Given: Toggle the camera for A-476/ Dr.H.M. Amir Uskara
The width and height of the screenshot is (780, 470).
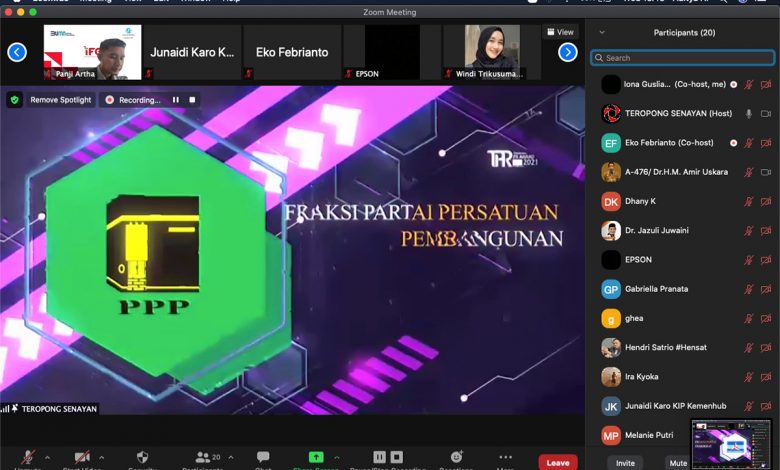Looking at the screenshot, I should pyautogui.click(x=766, y=172).
